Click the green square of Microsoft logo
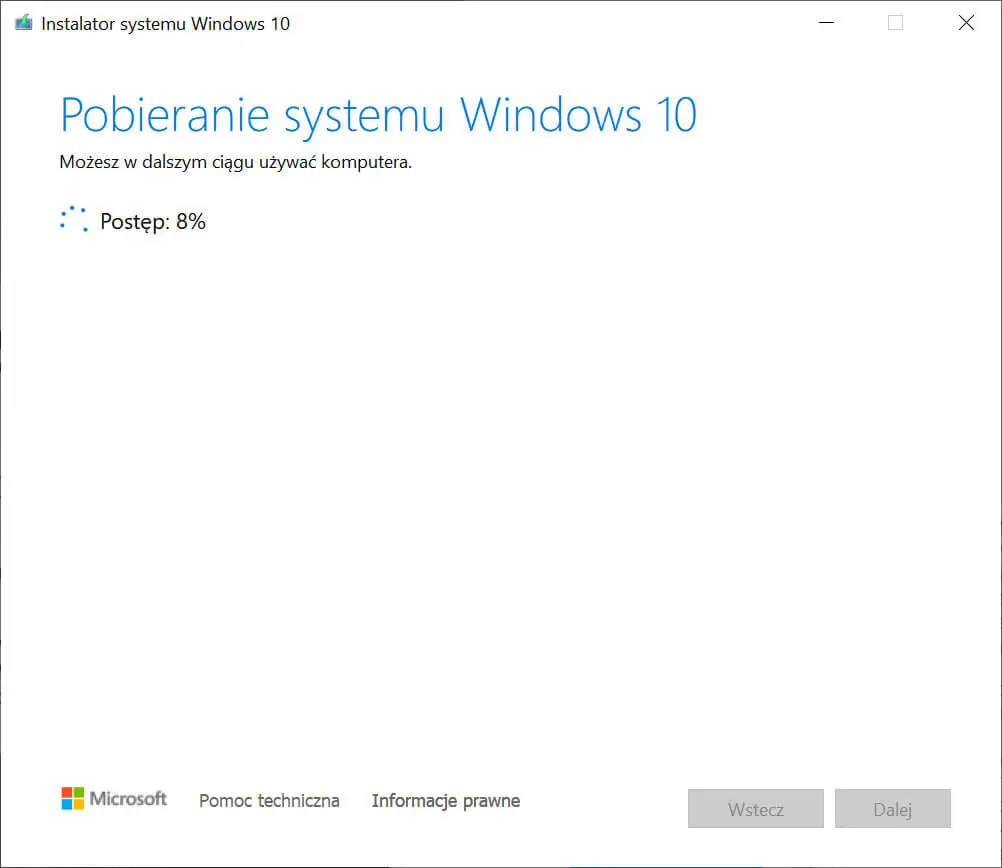 [x=79, y=792]
